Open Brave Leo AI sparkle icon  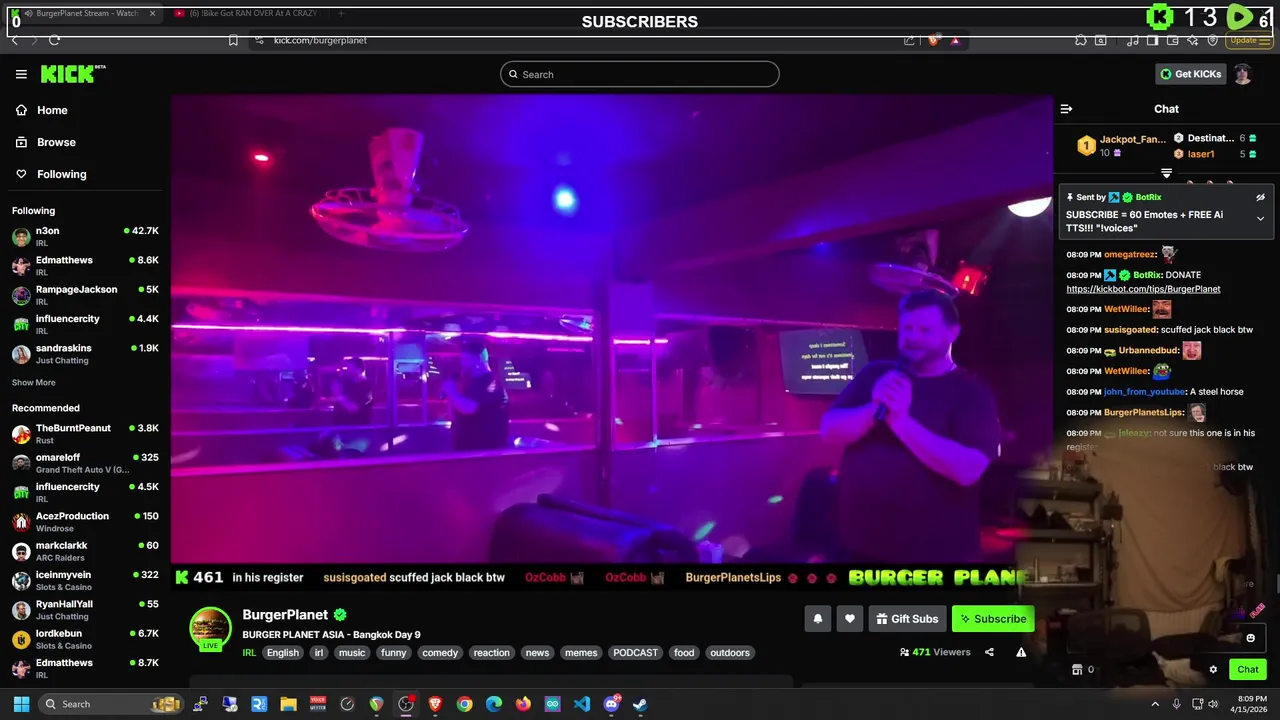[1194, 40]
